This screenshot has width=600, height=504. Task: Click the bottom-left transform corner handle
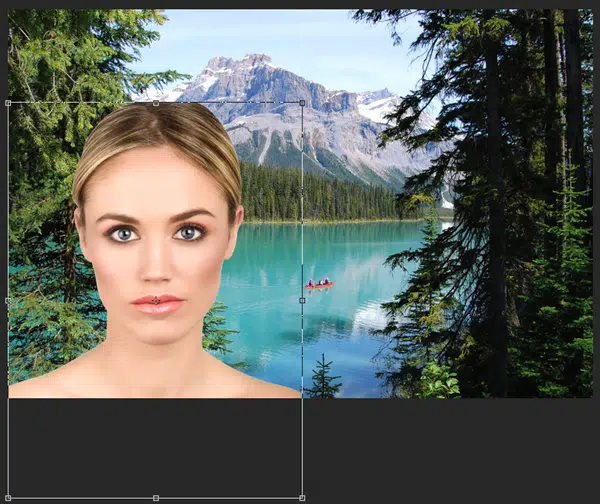pos(8,497)
